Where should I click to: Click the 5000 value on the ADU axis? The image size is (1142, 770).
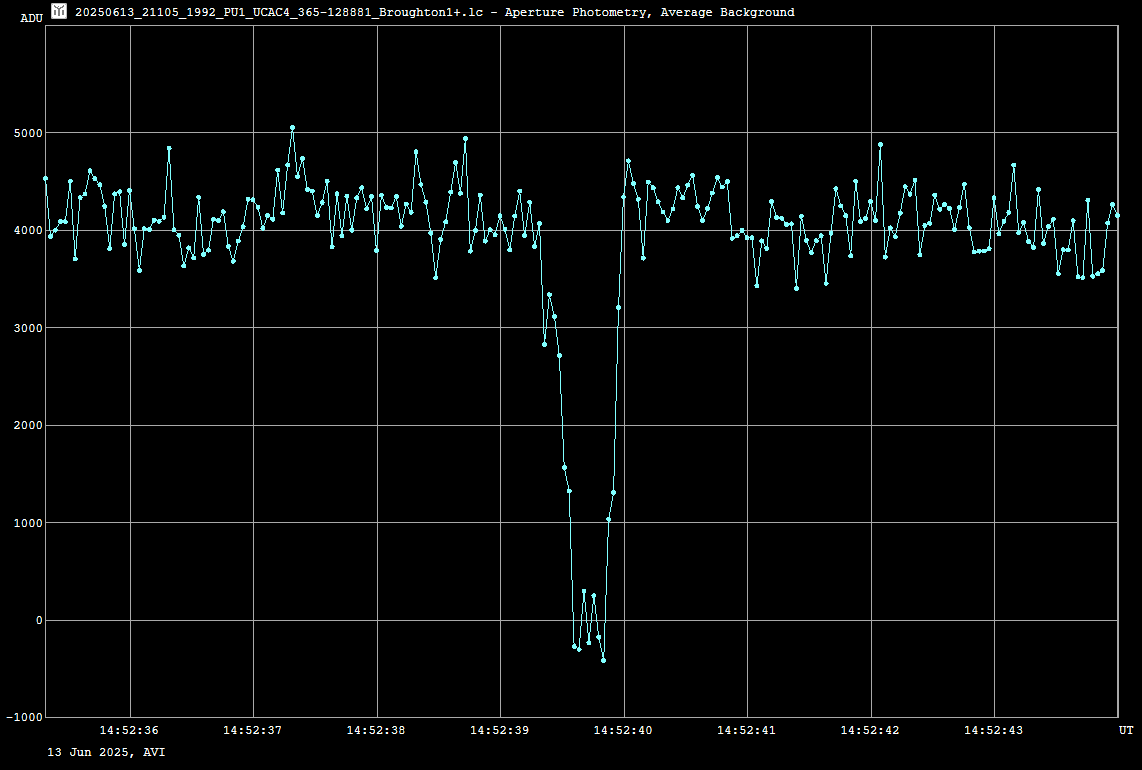click(27, 133)
